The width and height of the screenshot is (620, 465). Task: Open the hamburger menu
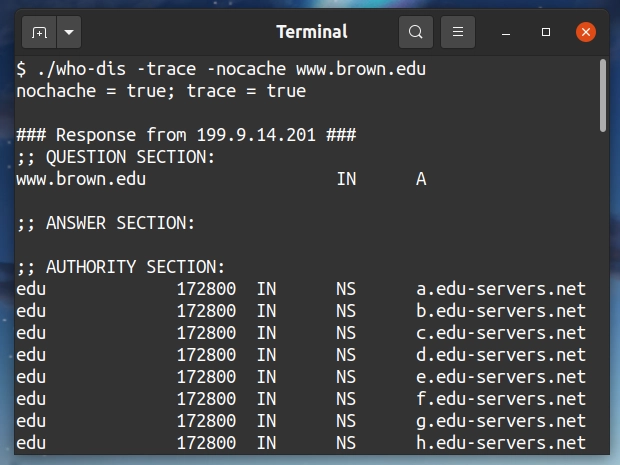point(459,32)
